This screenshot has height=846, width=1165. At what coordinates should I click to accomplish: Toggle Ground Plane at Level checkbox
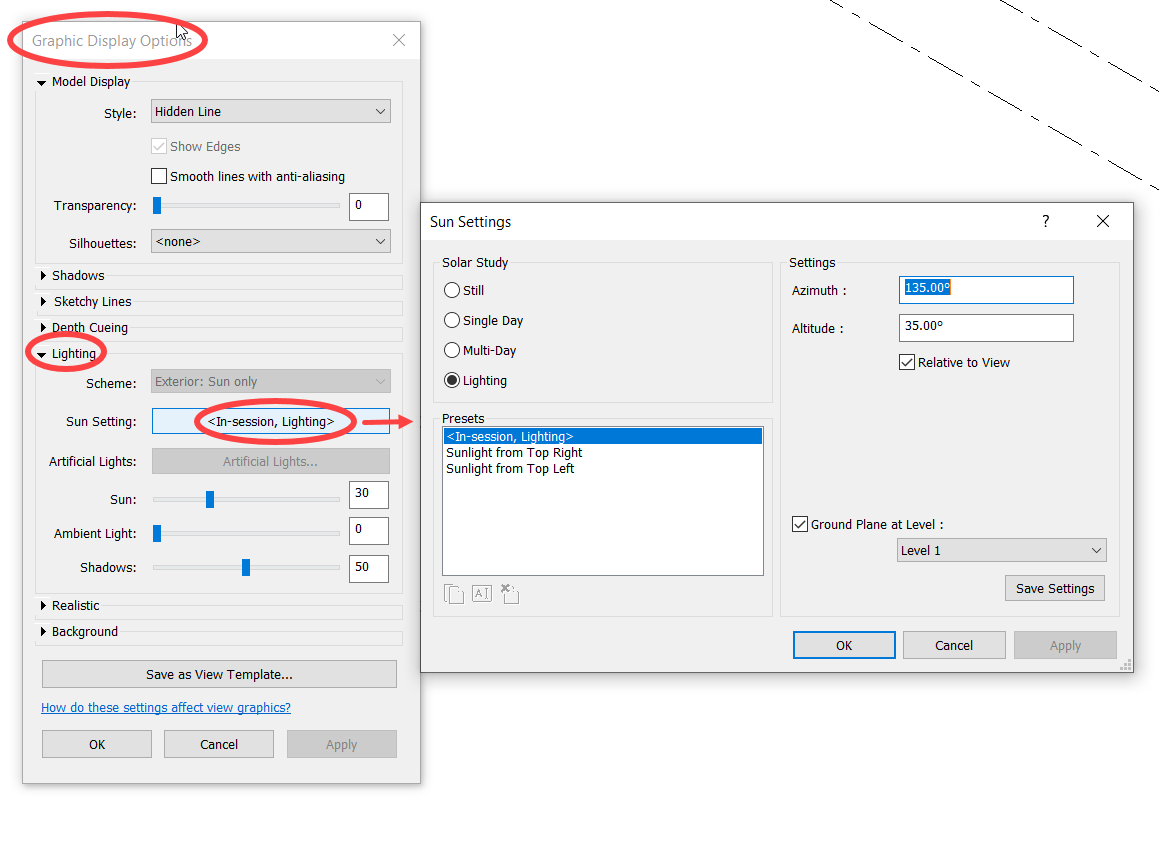click(799, 524)
